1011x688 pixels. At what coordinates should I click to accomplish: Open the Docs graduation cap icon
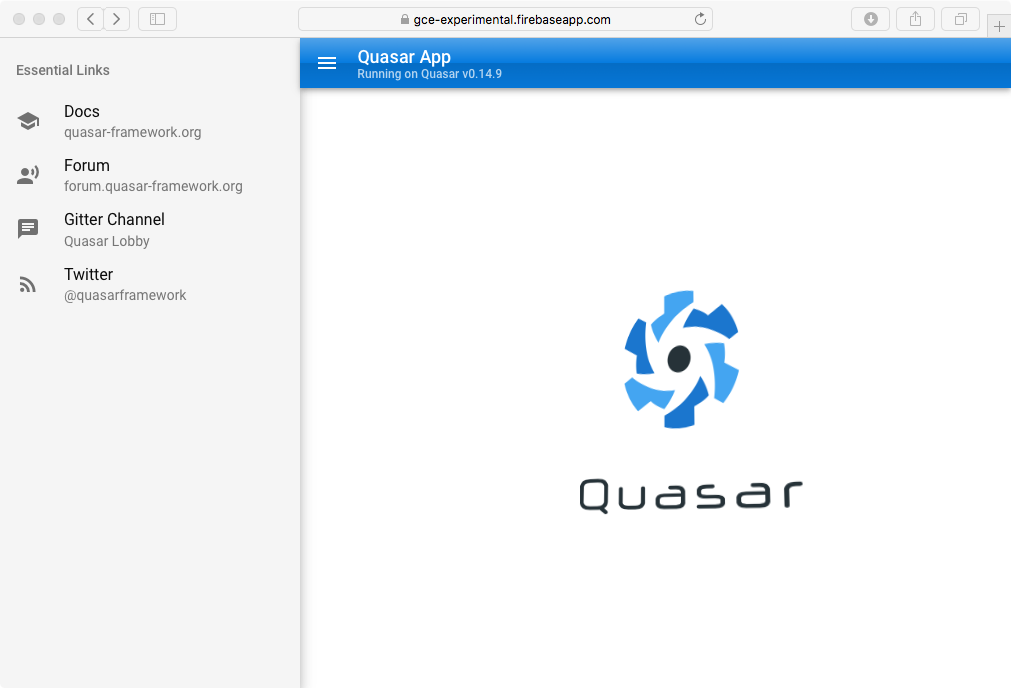coord(28,121)
